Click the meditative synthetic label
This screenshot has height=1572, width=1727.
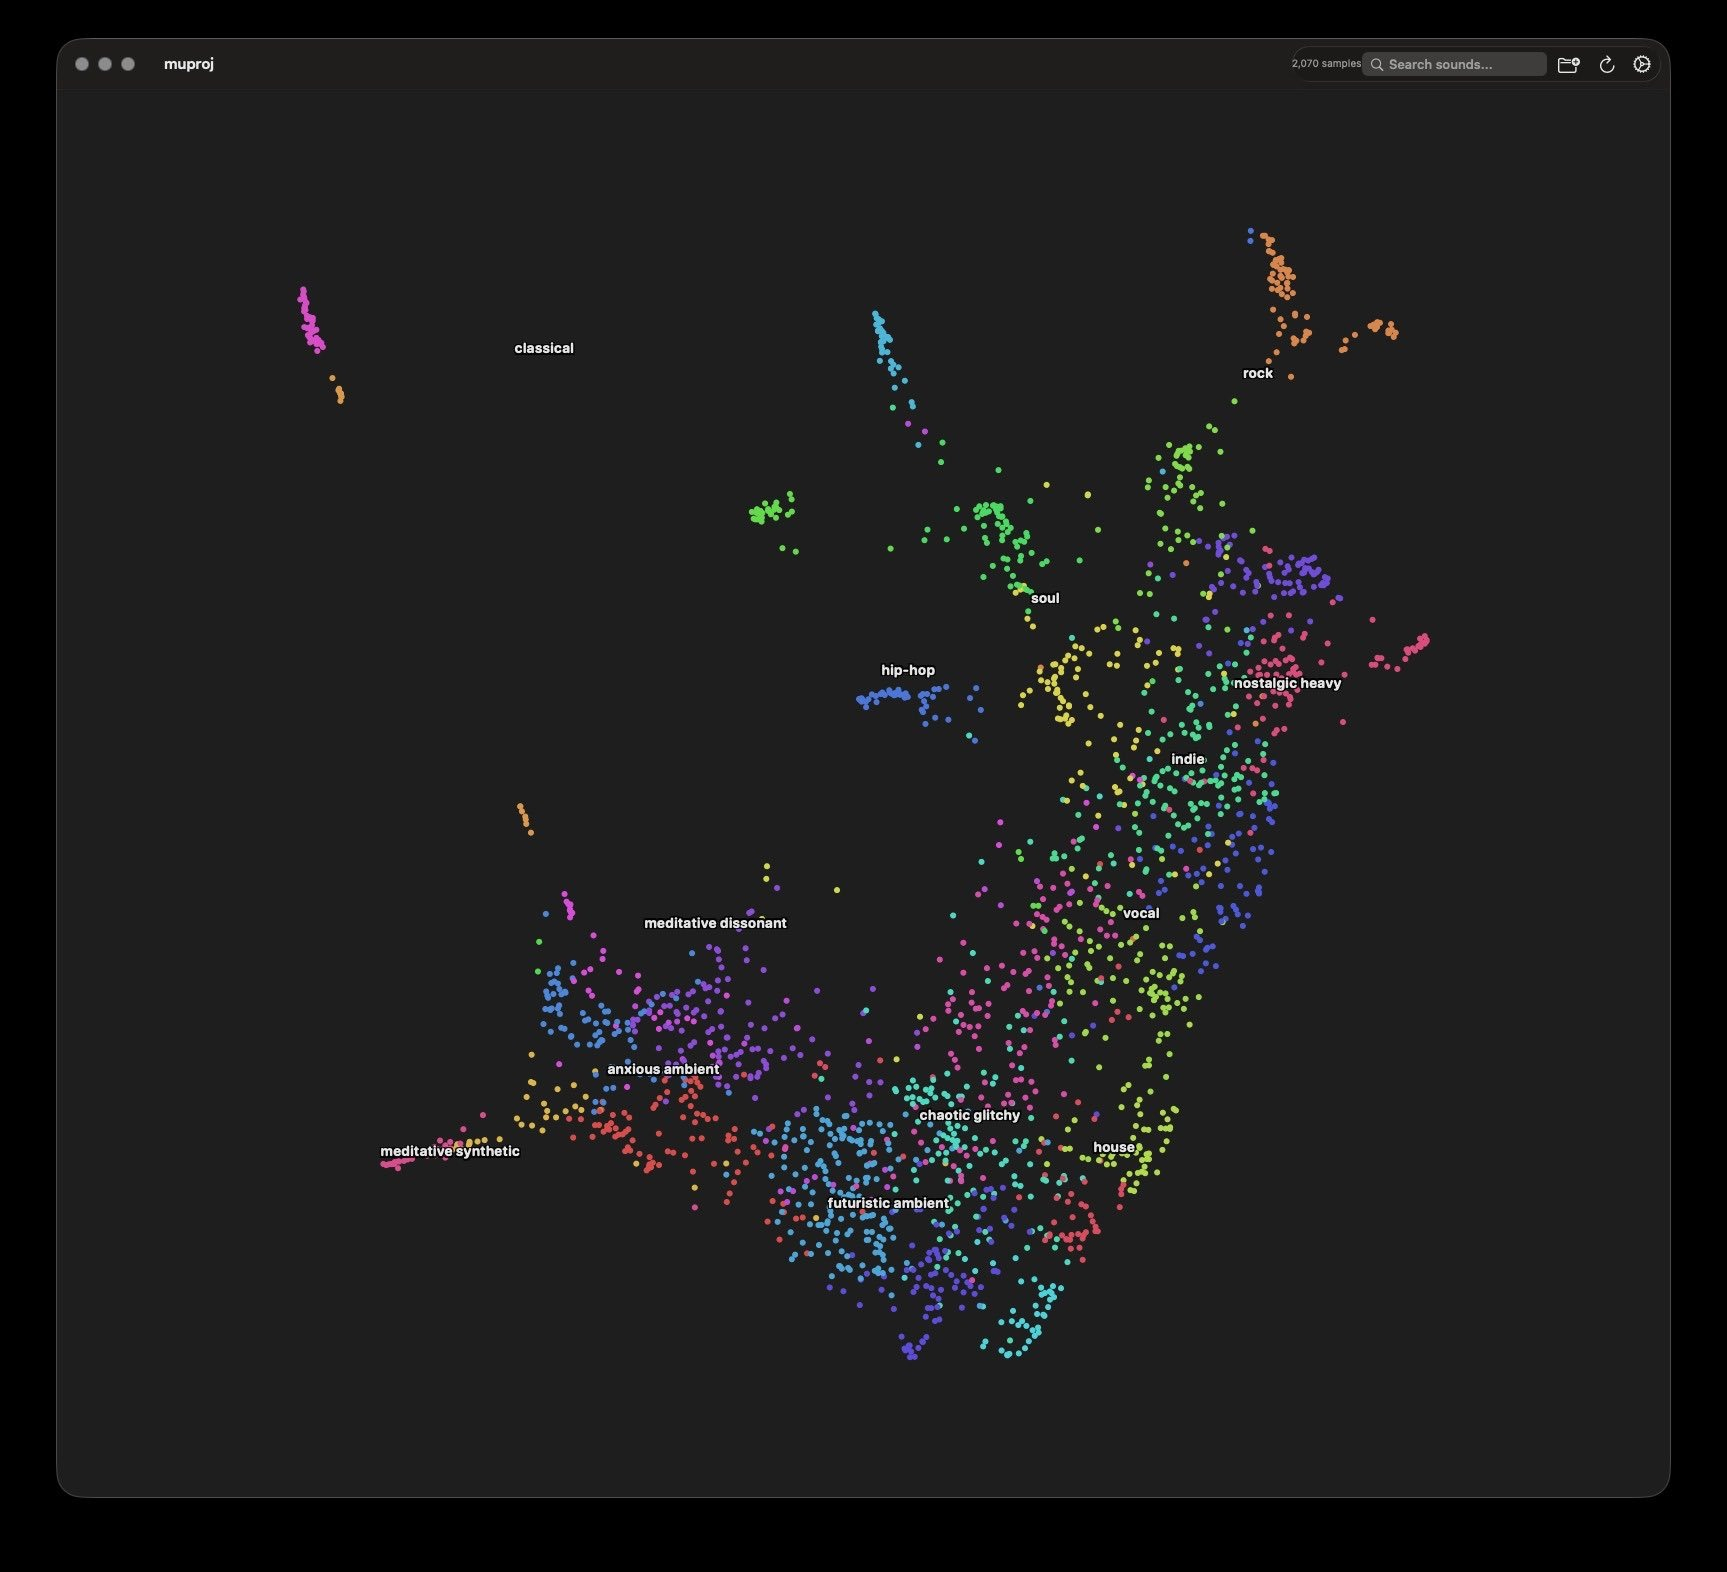[x=449, y=1152]
